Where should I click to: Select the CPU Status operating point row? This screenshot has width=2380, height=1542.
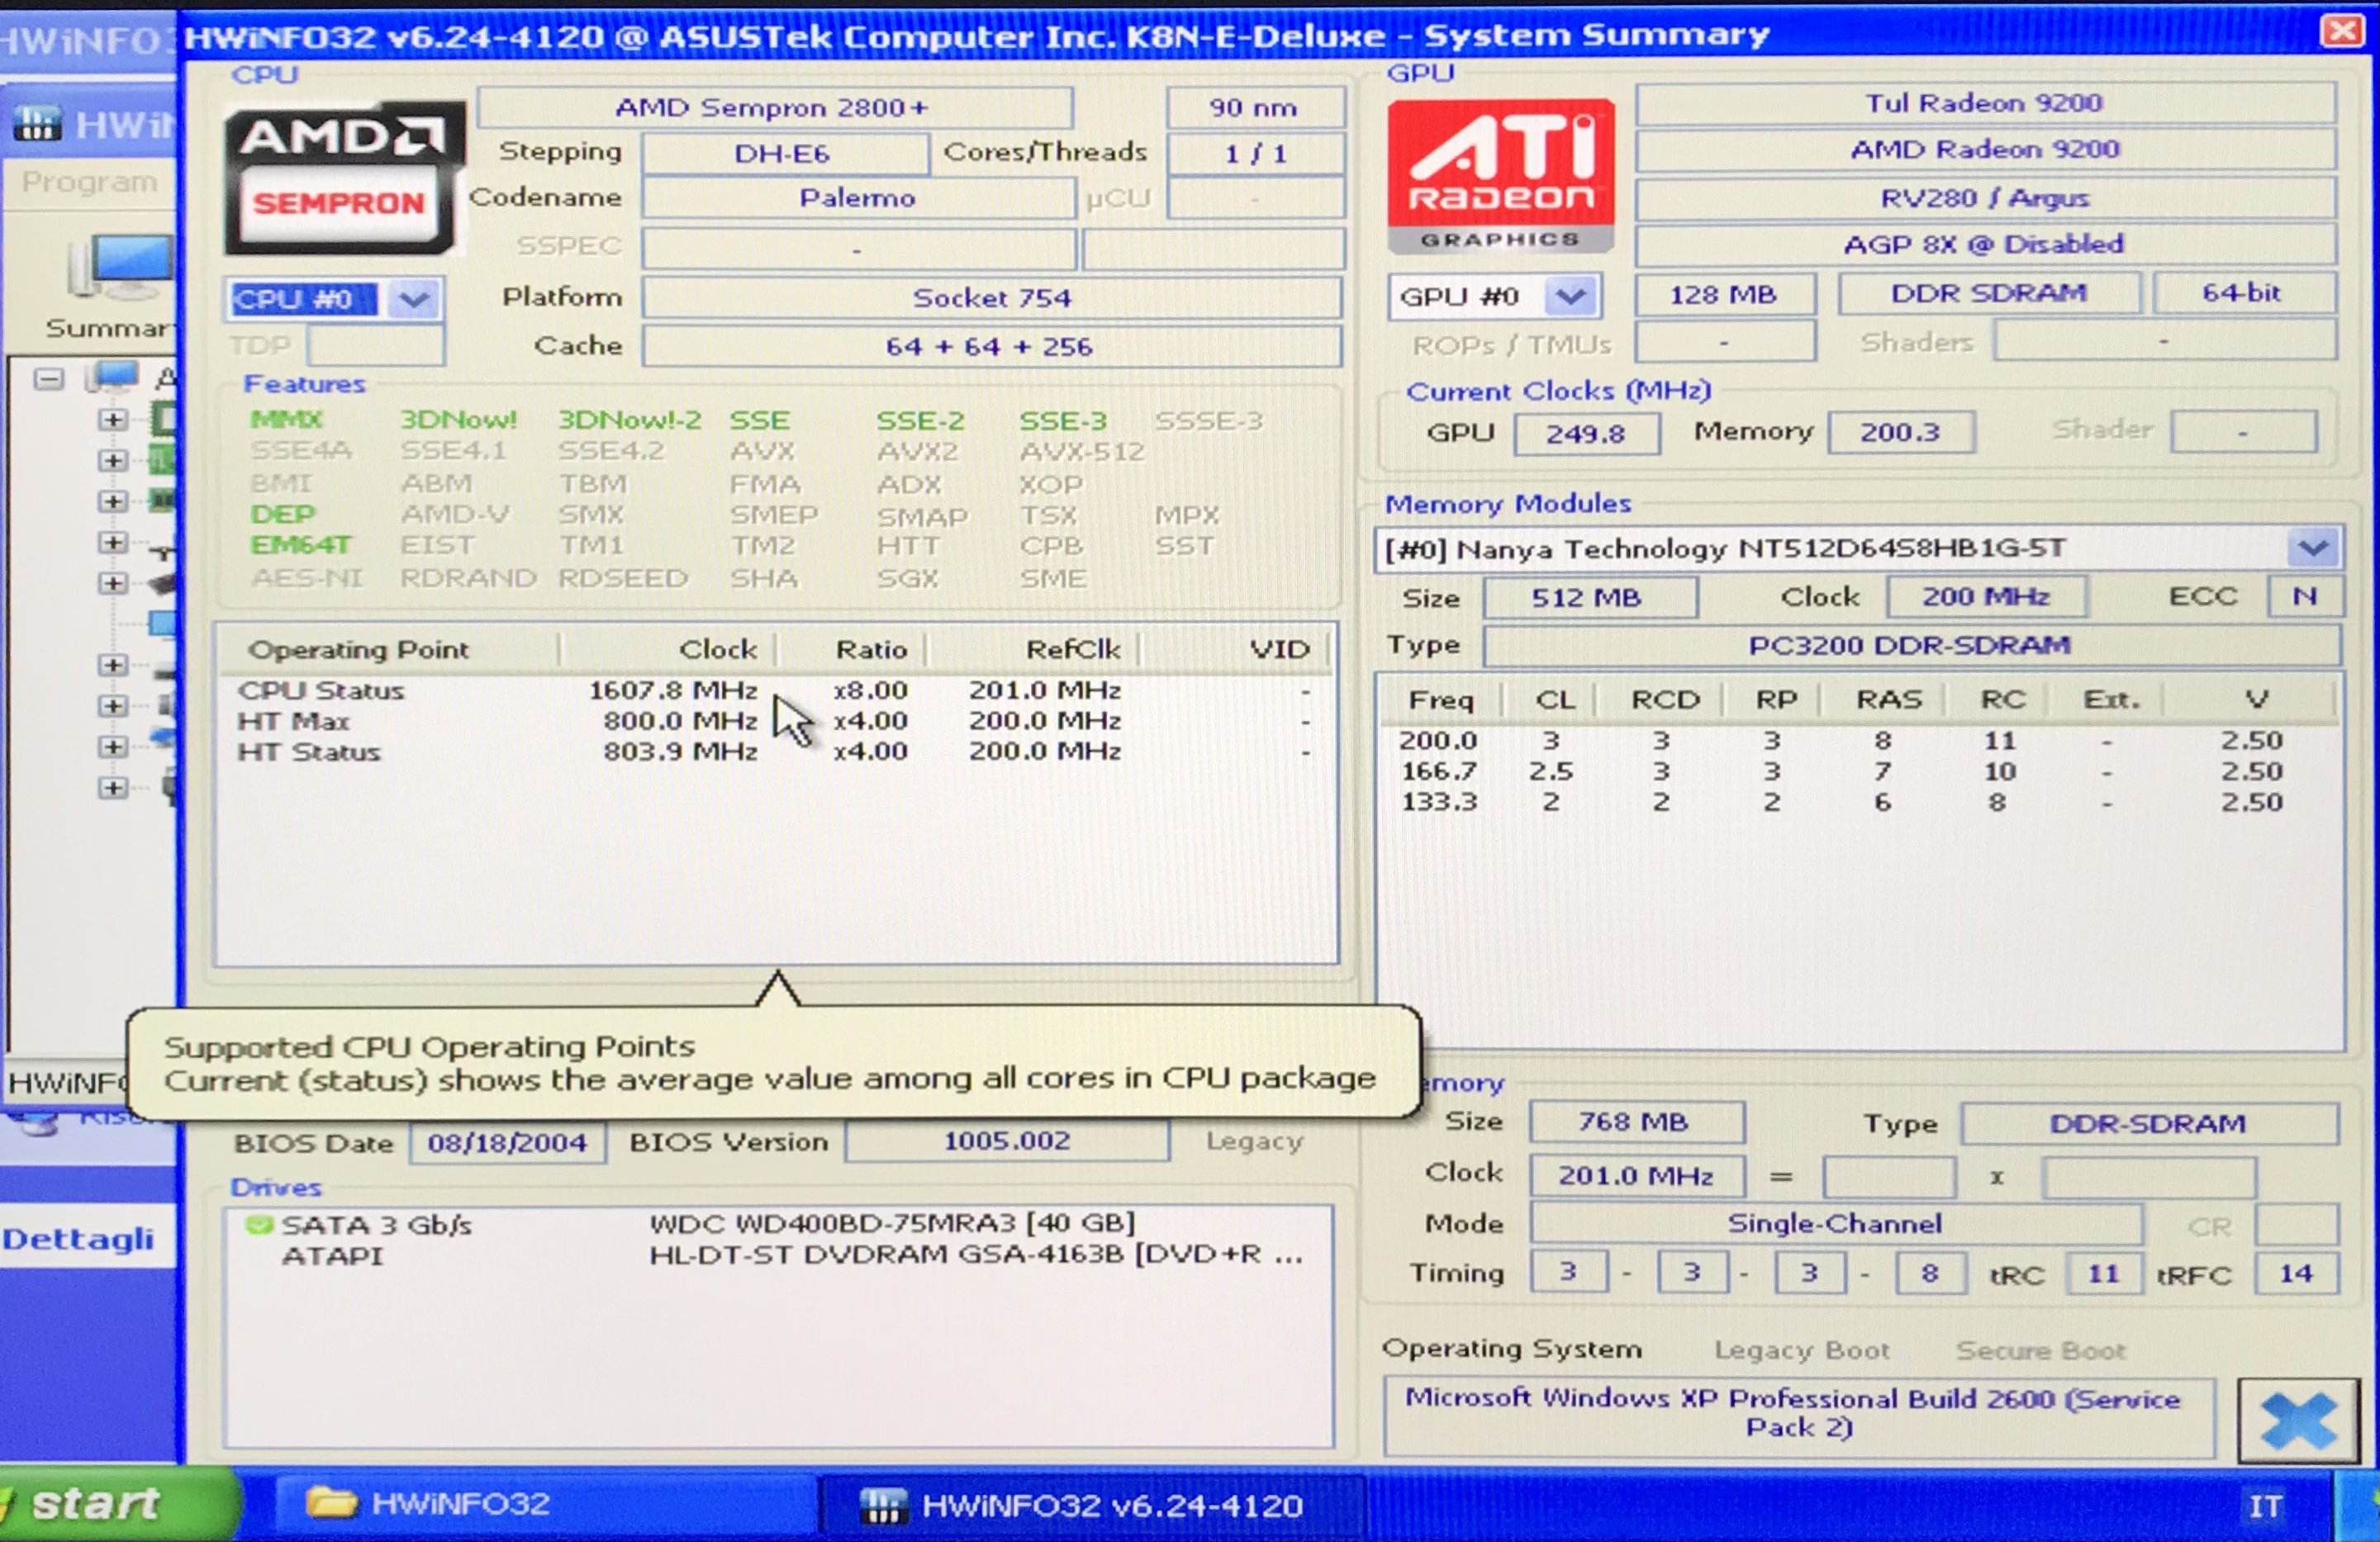point(321,691)
